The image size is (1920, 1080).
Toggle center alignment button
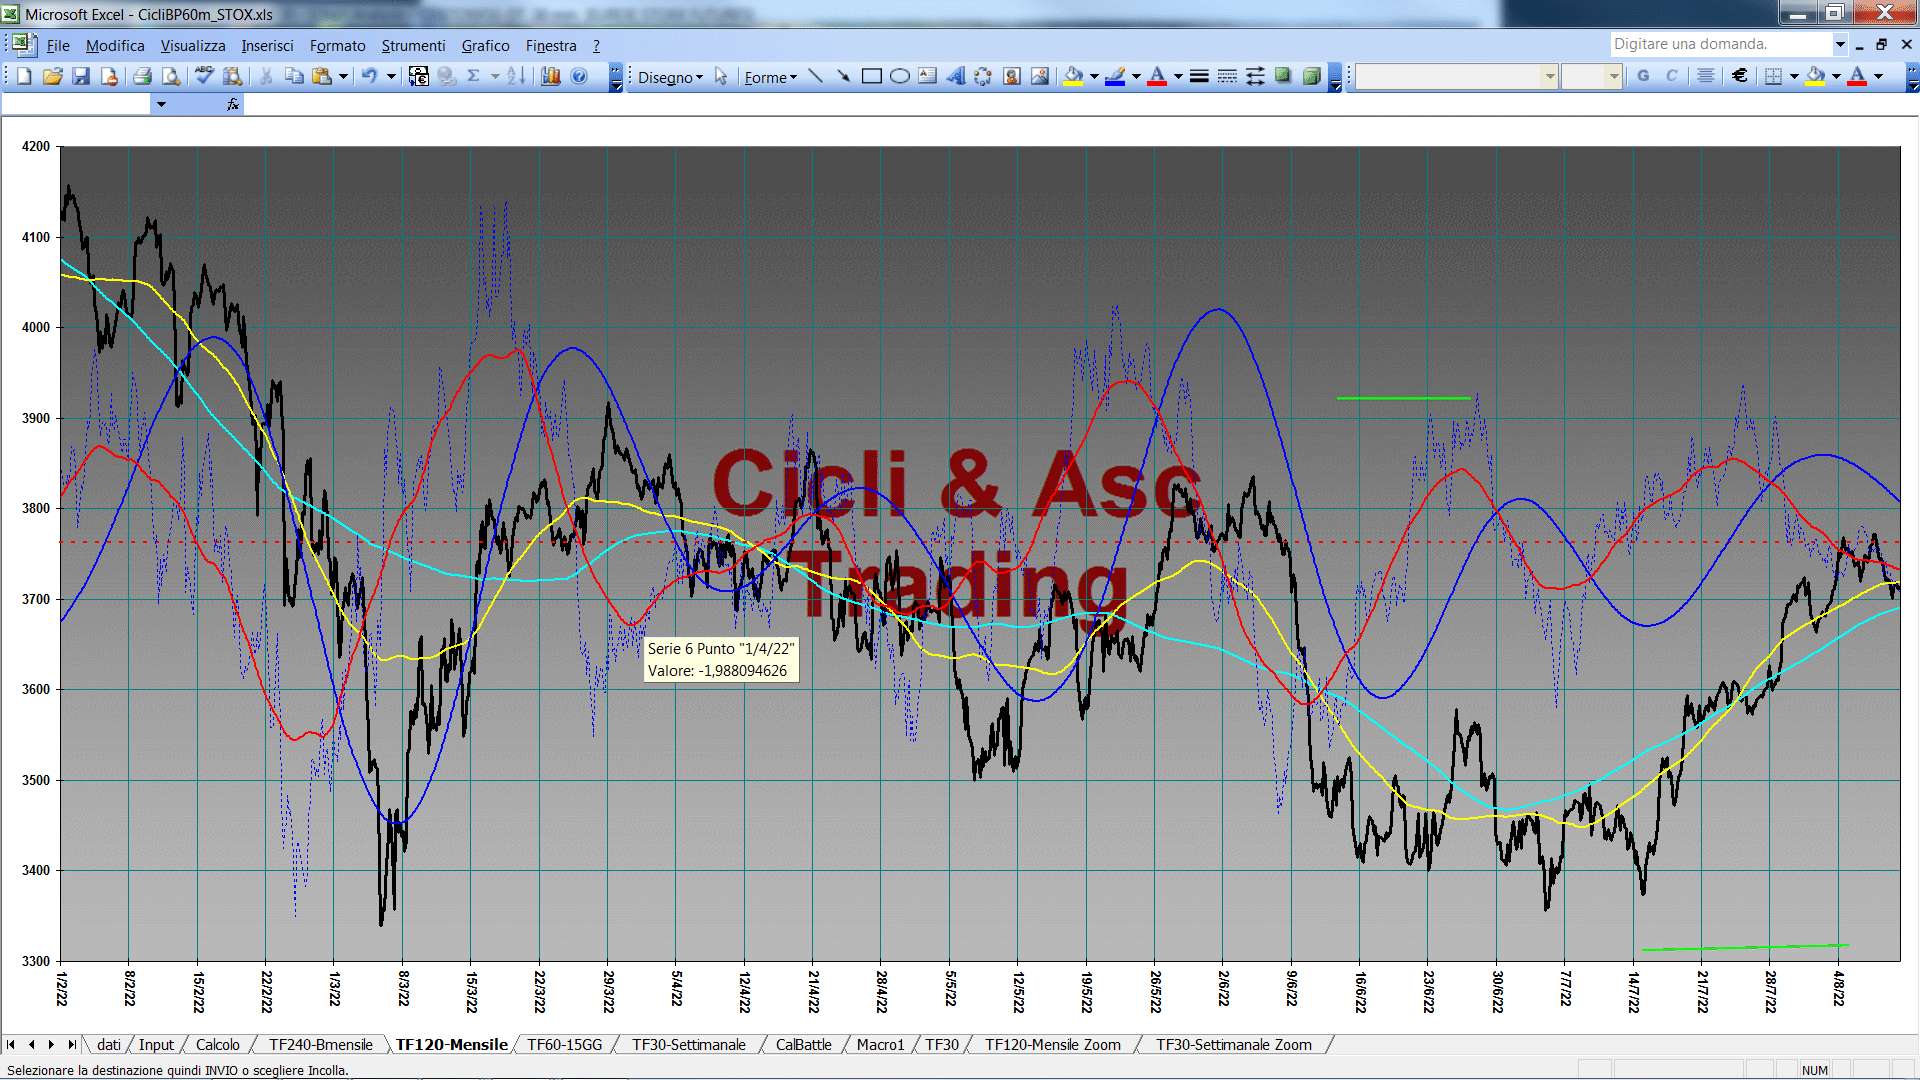[x=1706, y=76]
